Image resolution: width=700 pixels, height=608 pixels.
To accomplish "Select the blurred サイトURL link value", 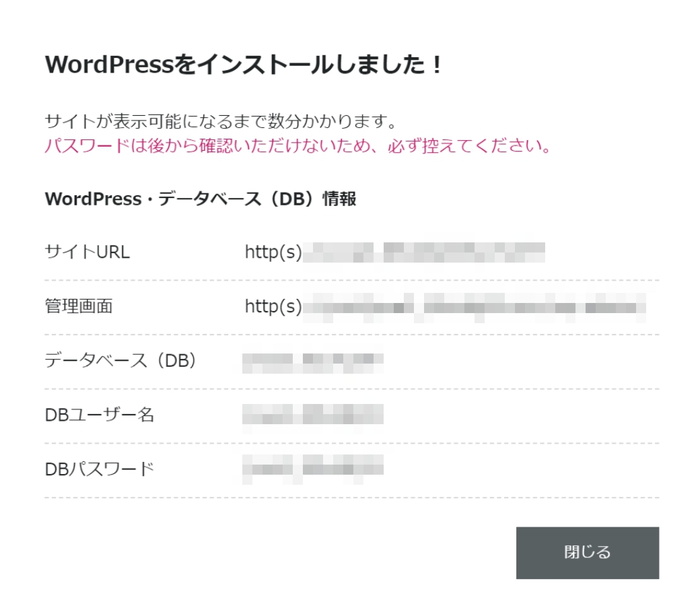I will [395, 252].
